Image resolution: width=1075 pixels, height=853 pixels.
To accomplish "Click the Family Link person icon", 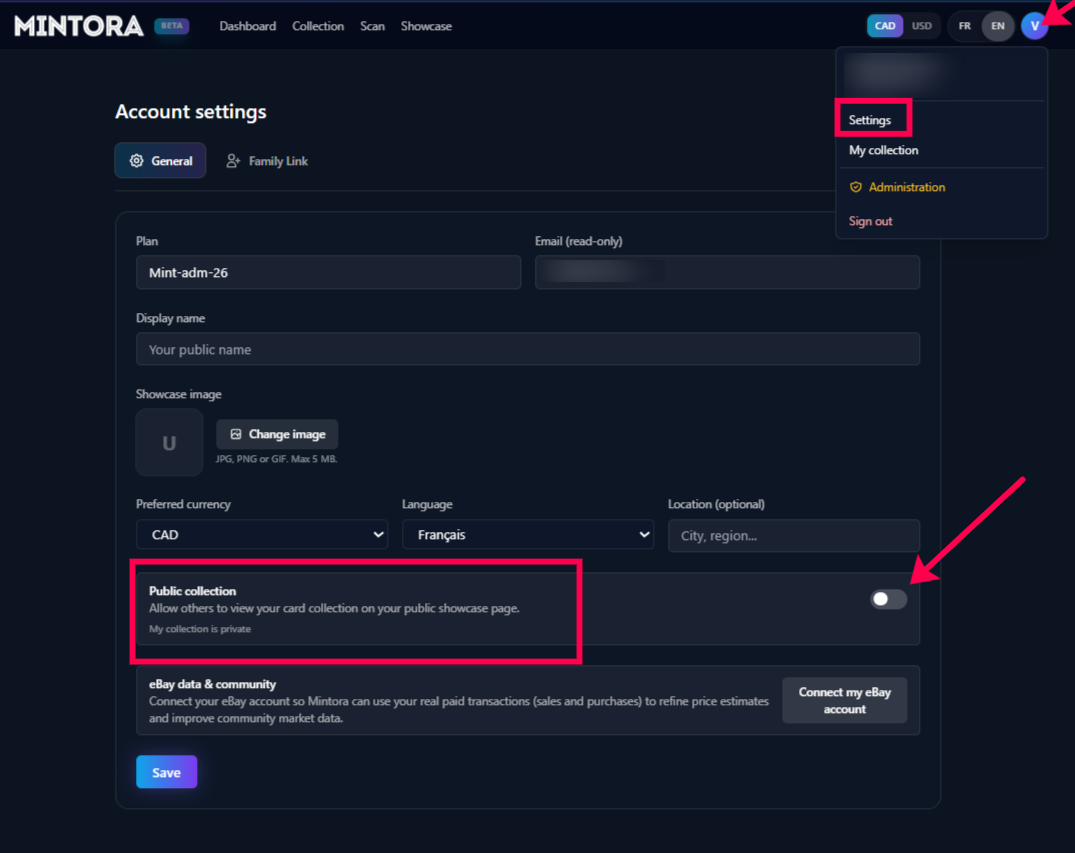I will 233,161.
